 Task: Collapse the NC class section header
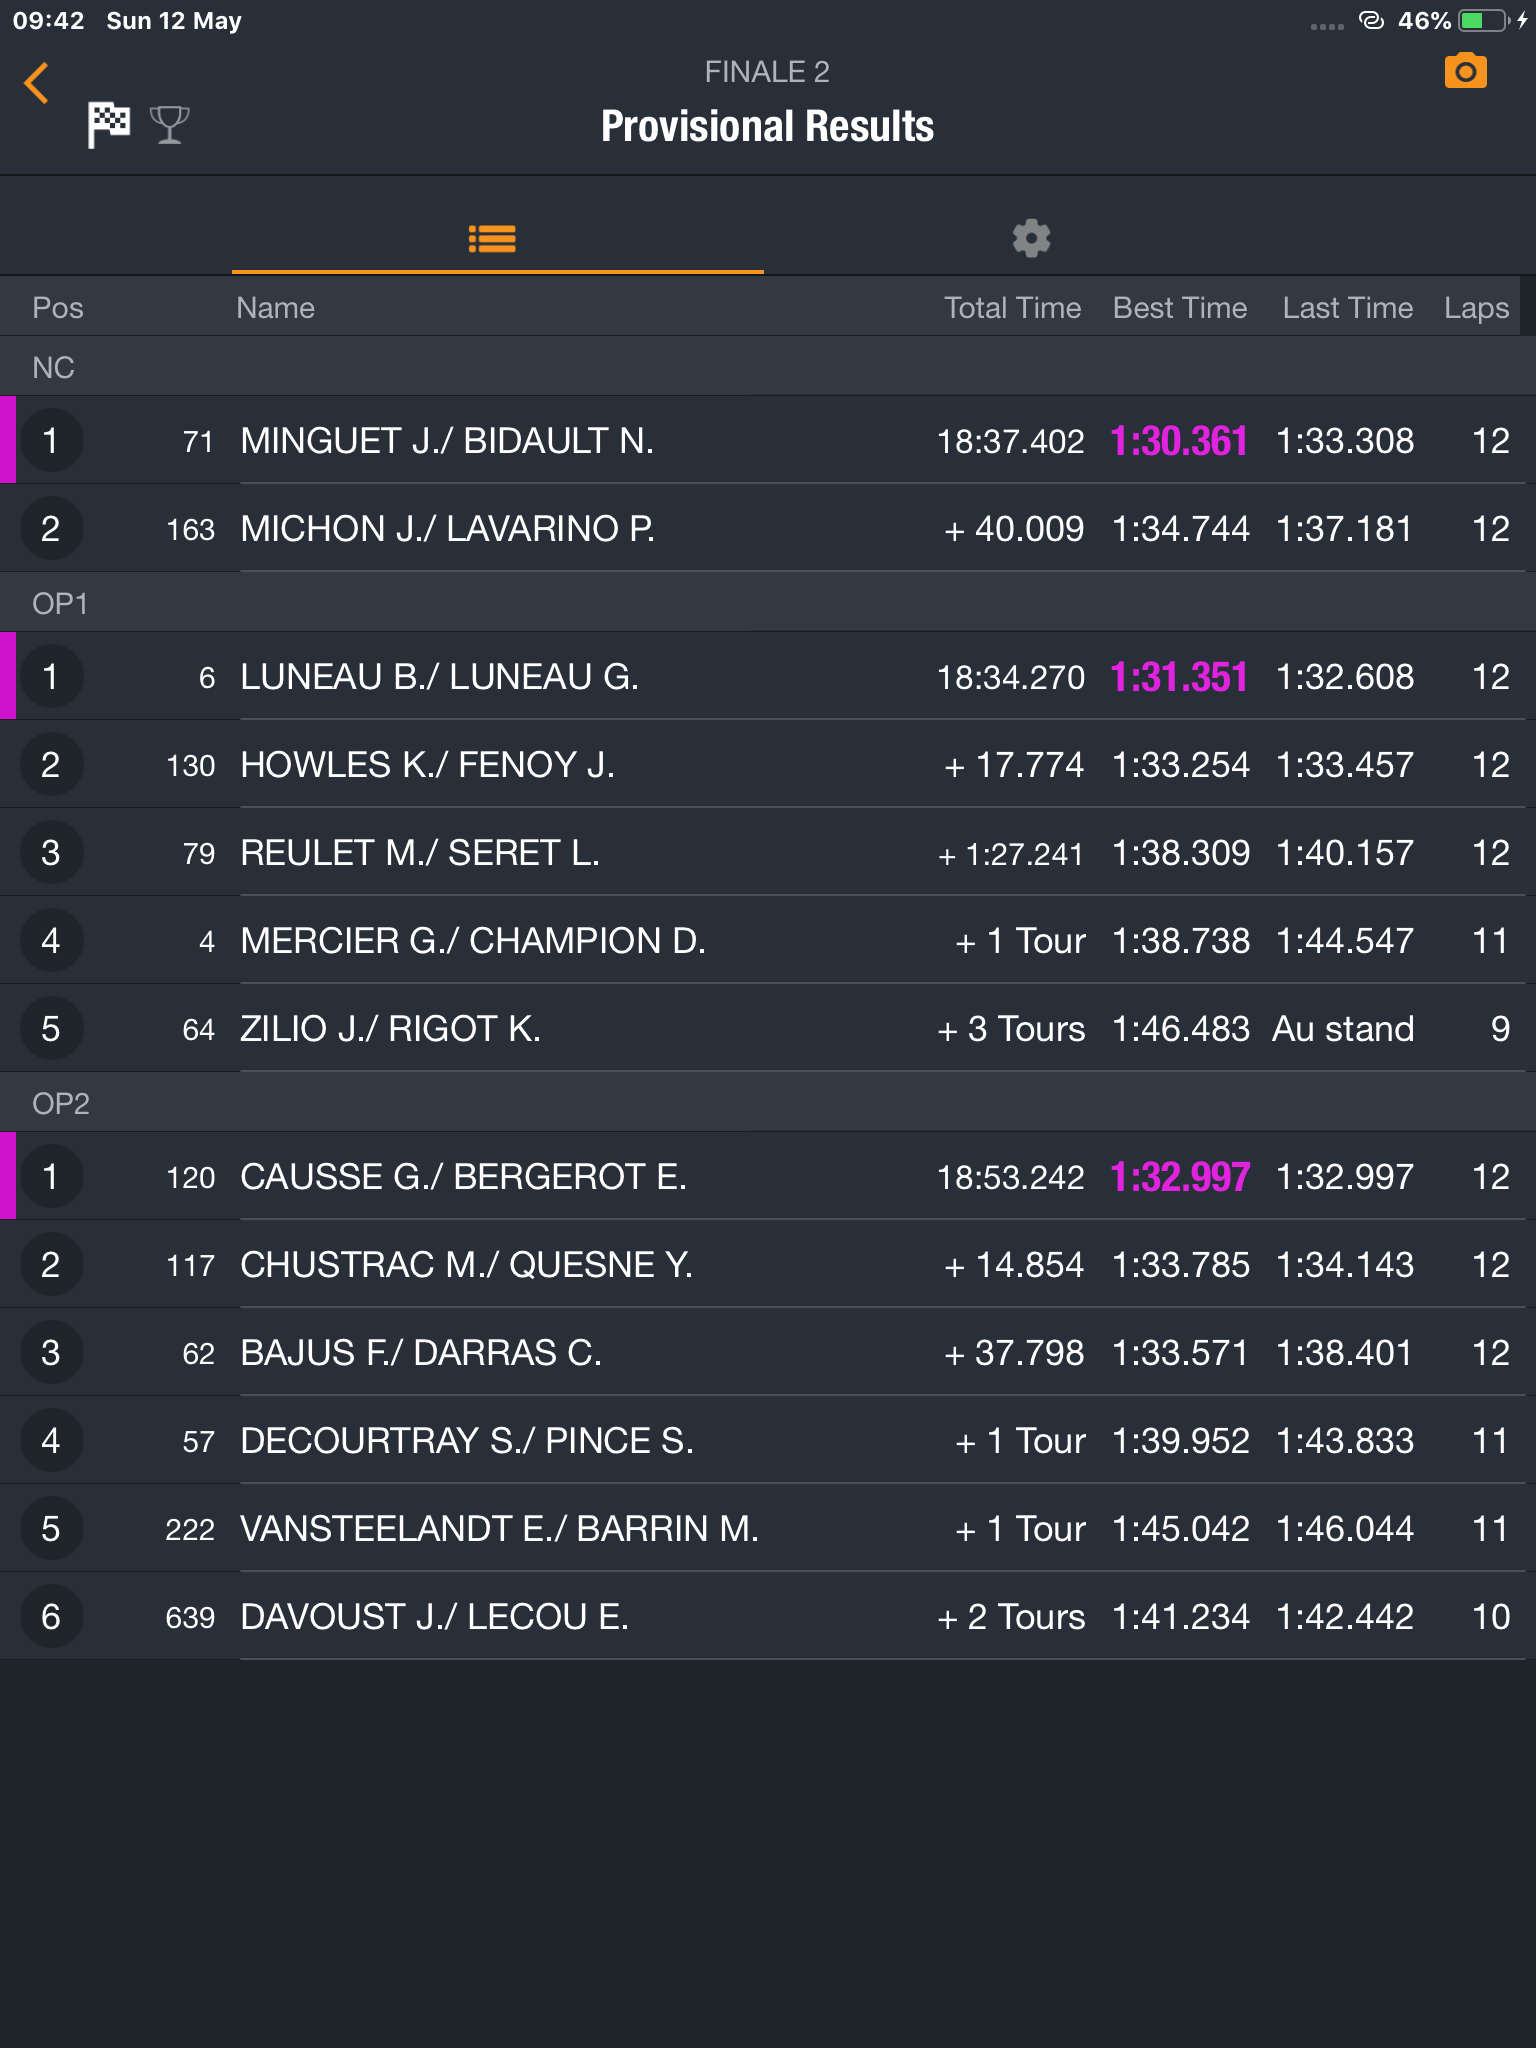[x=768, y=367]
